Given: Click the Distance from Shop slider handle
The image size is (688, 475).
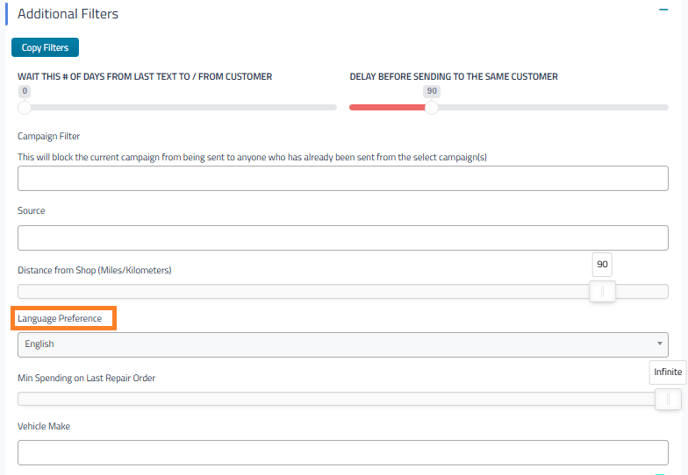Looking at the screenshot, I should click(602, 291).
